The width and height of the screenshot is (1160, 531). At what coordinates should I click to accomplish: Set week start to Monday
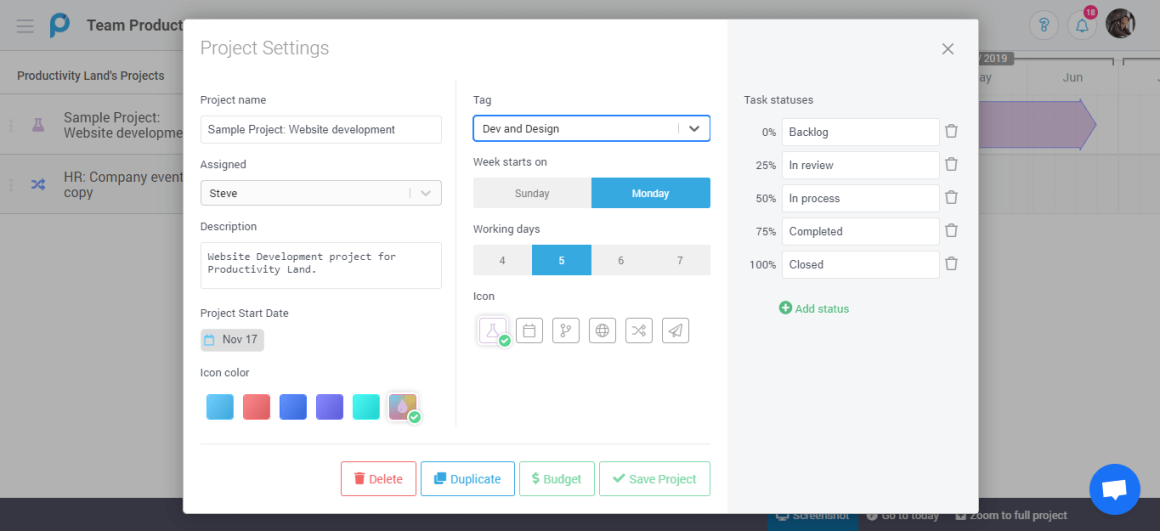pos(650,193)
